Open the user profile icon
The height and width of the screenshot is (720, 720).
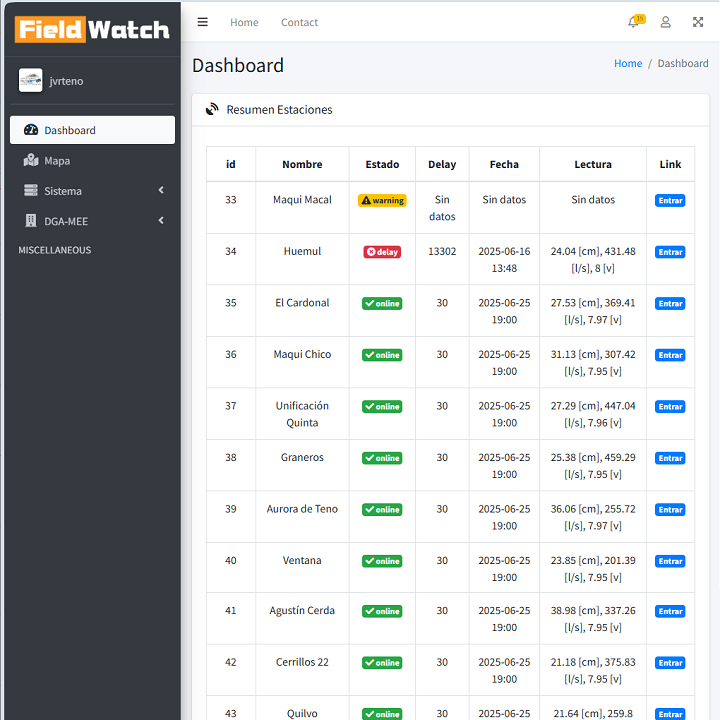[x=665, y=22]
